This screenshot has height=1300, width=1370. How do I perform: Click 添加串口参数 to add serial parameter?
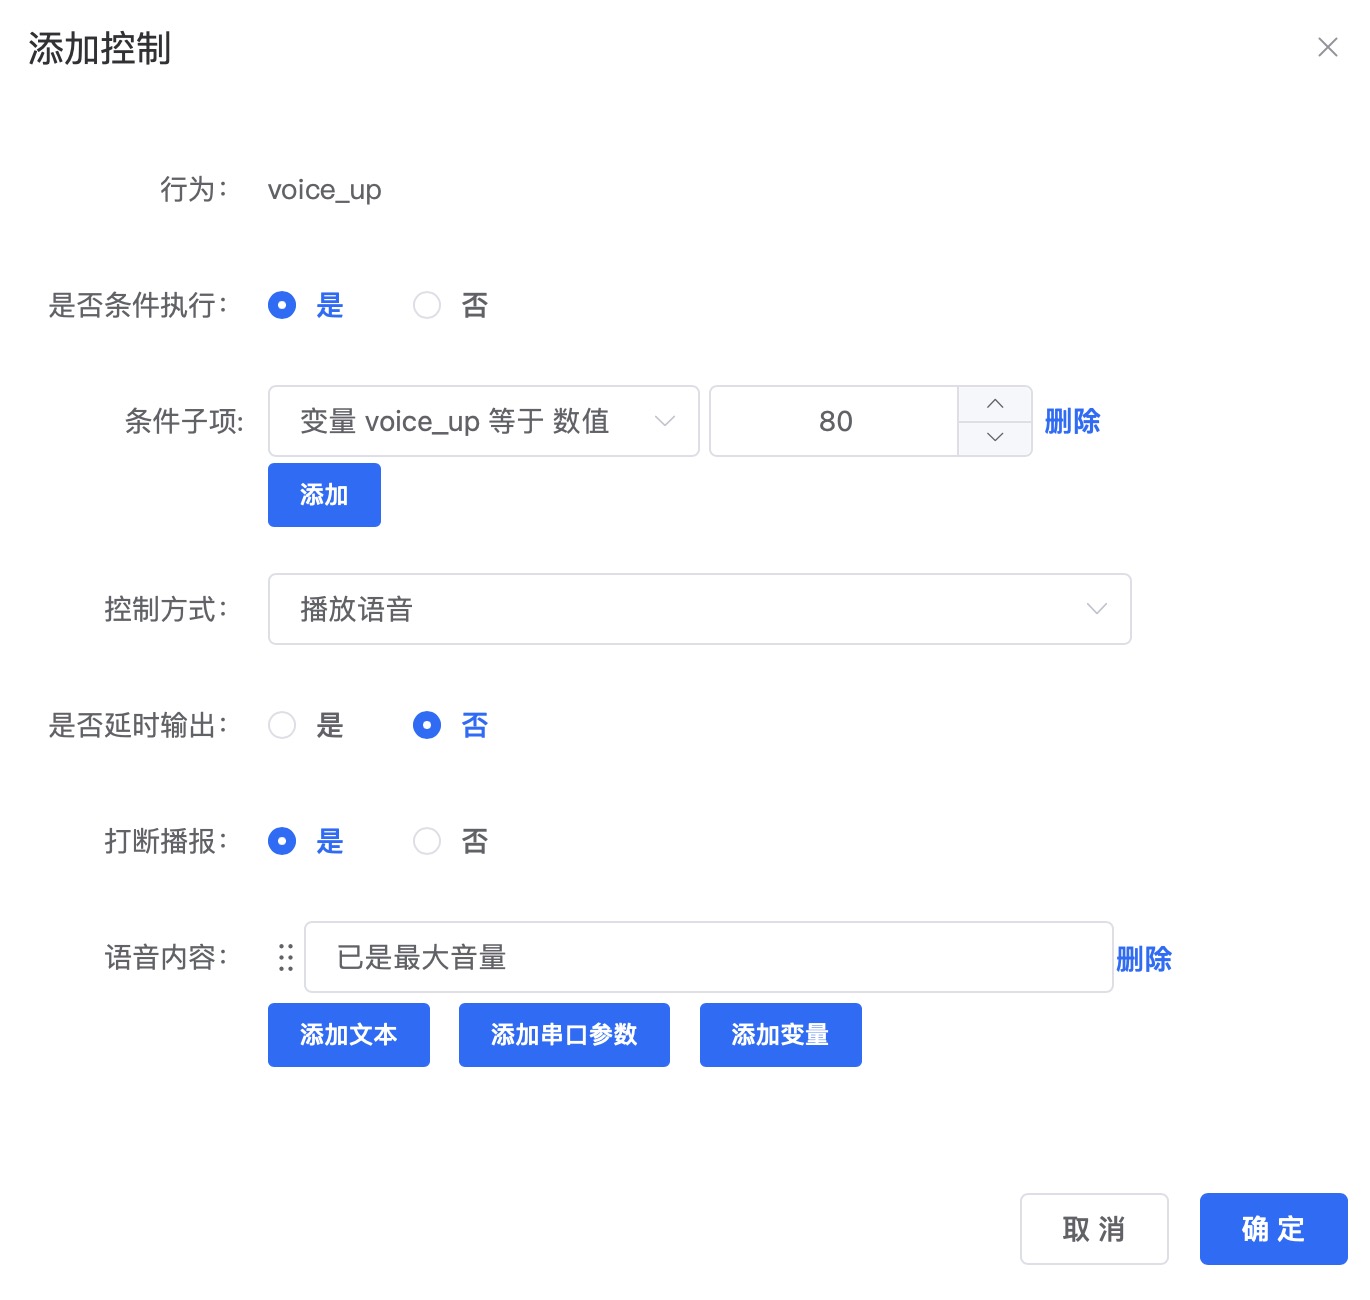pyautogui.click(x=564, y=1035)
